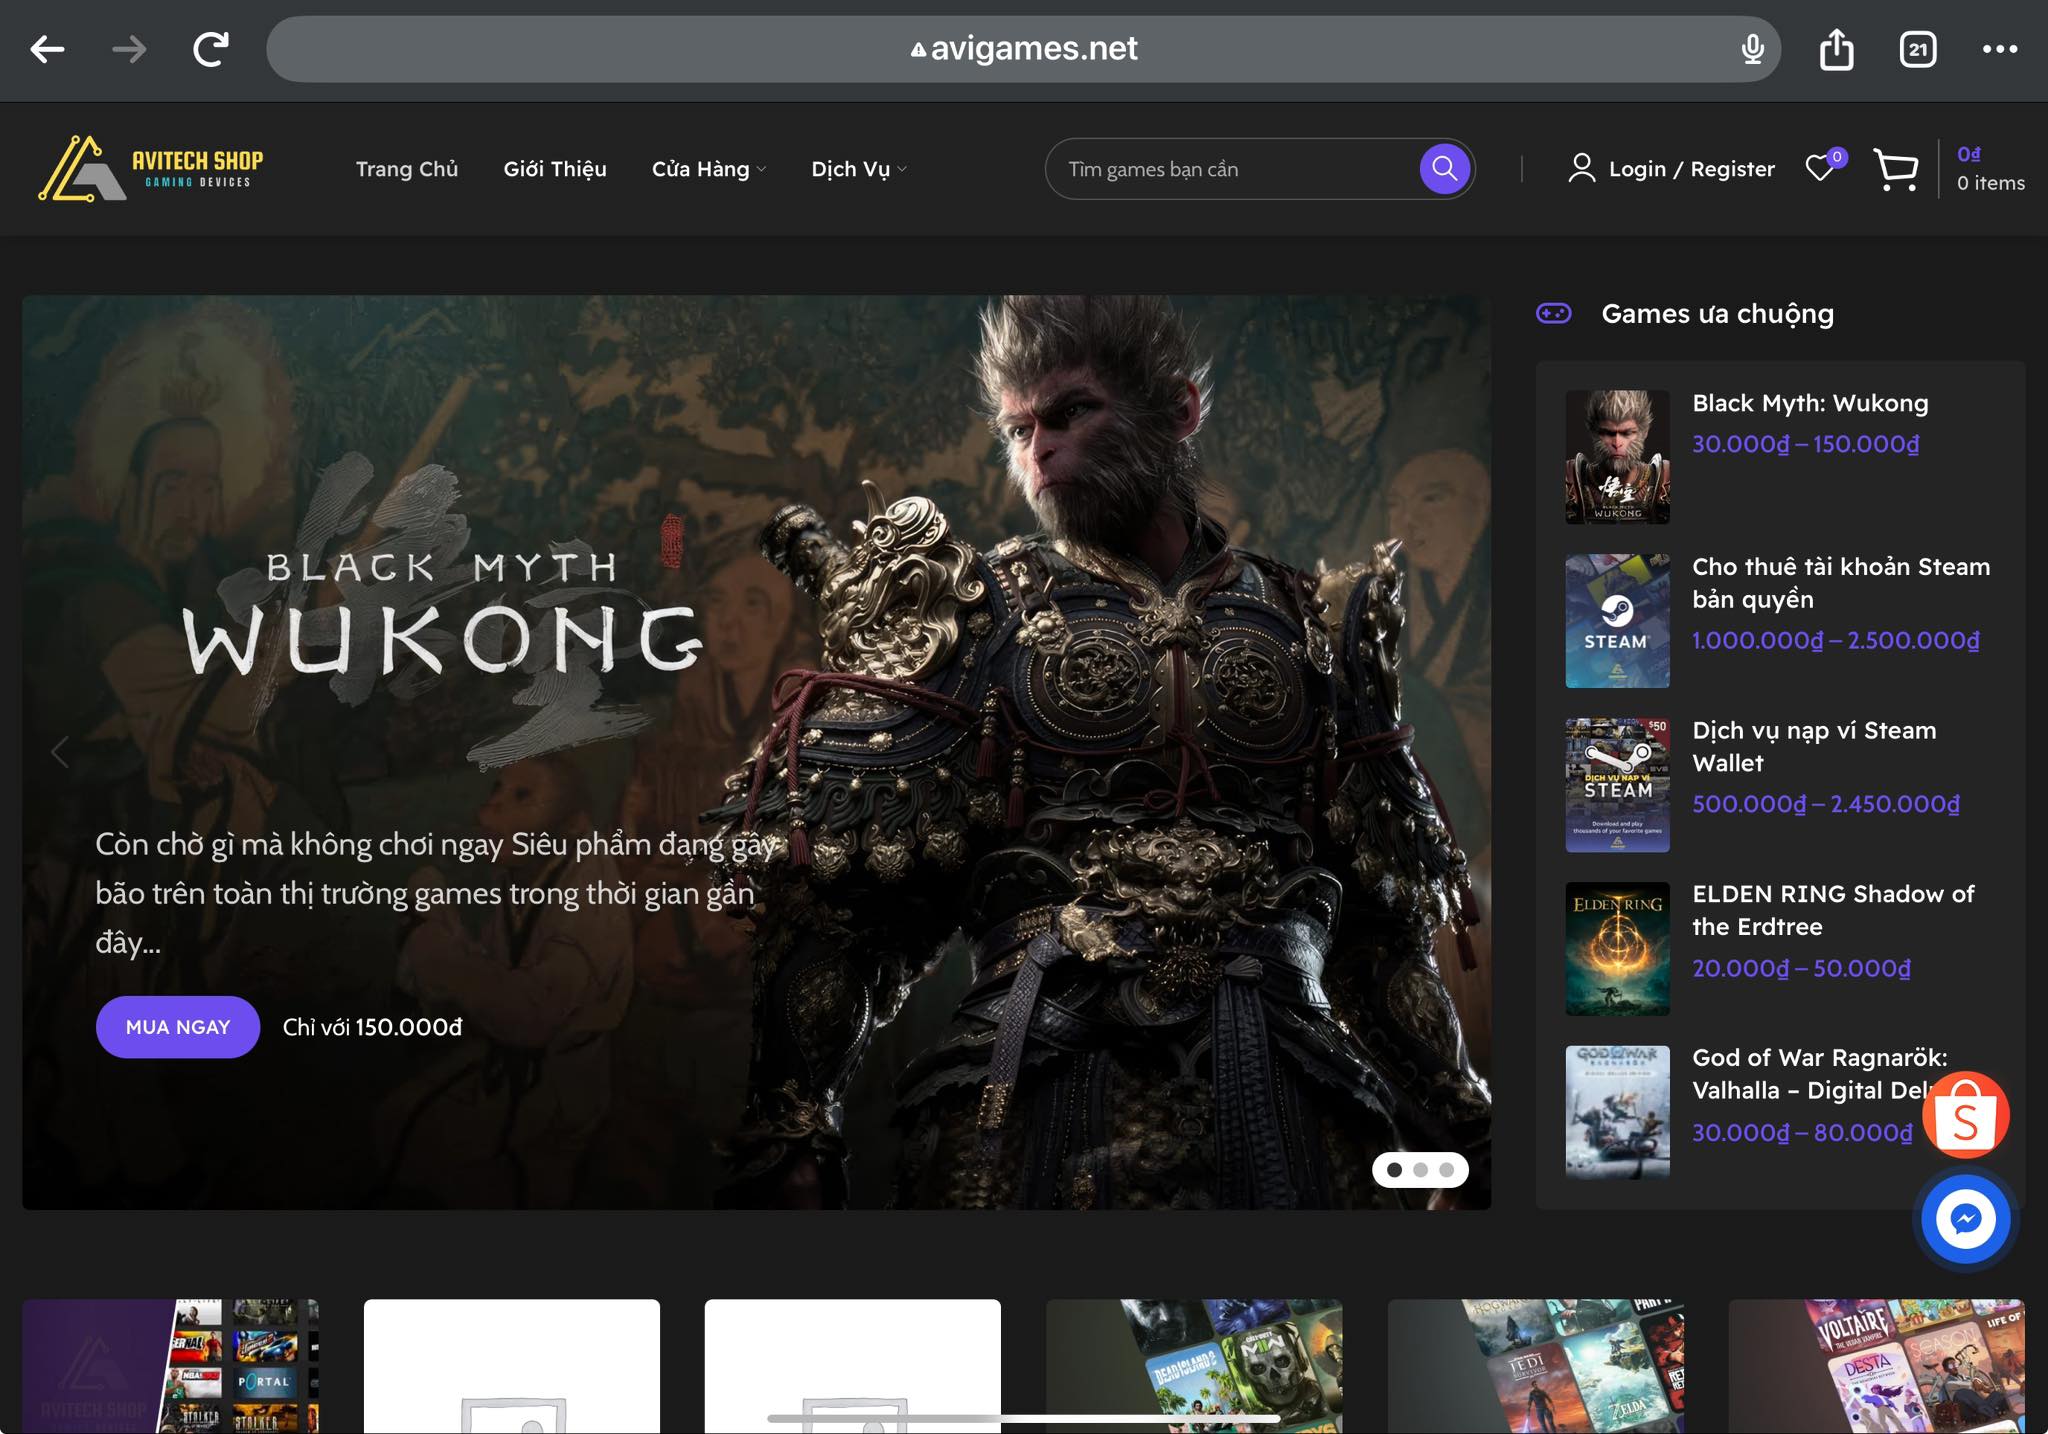Image resolution: width=2048 pixels, height=1434 pixels.
Task: Open Giới Thiệu menu item
Action: (555, 169)
